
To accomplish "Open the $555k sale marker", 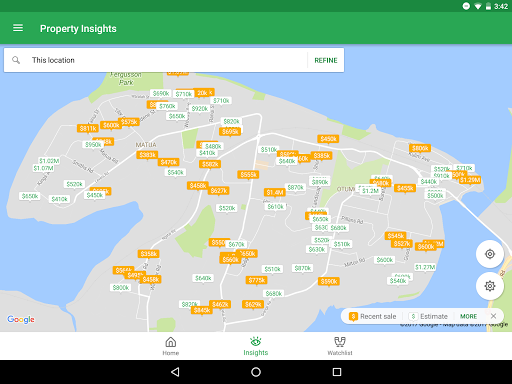I will [248, 175].
